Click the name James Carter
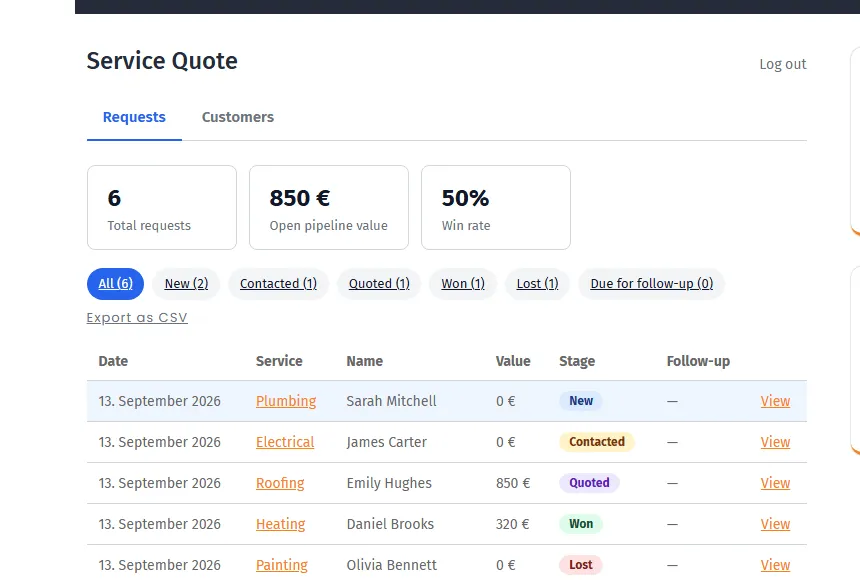 [387, 442]
